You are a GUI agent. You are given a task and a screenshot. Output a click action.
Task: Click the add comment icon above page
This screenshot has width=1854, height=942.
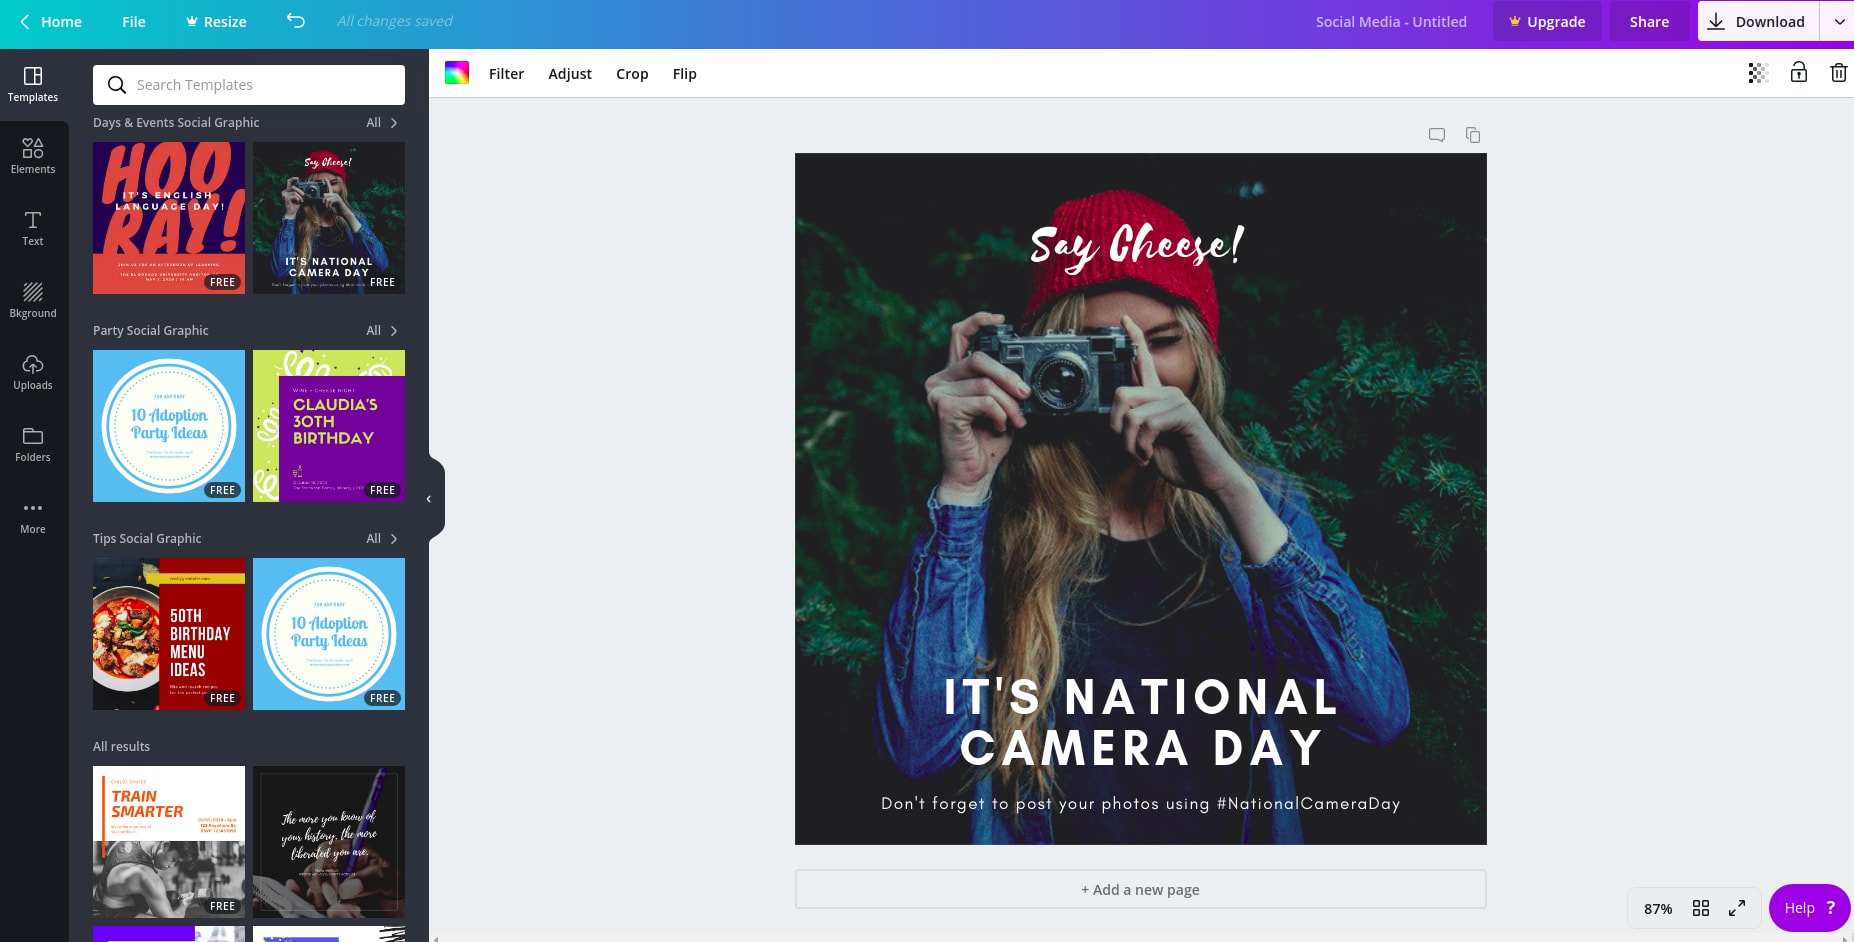pyautogui.click(x=1437, y=135)
